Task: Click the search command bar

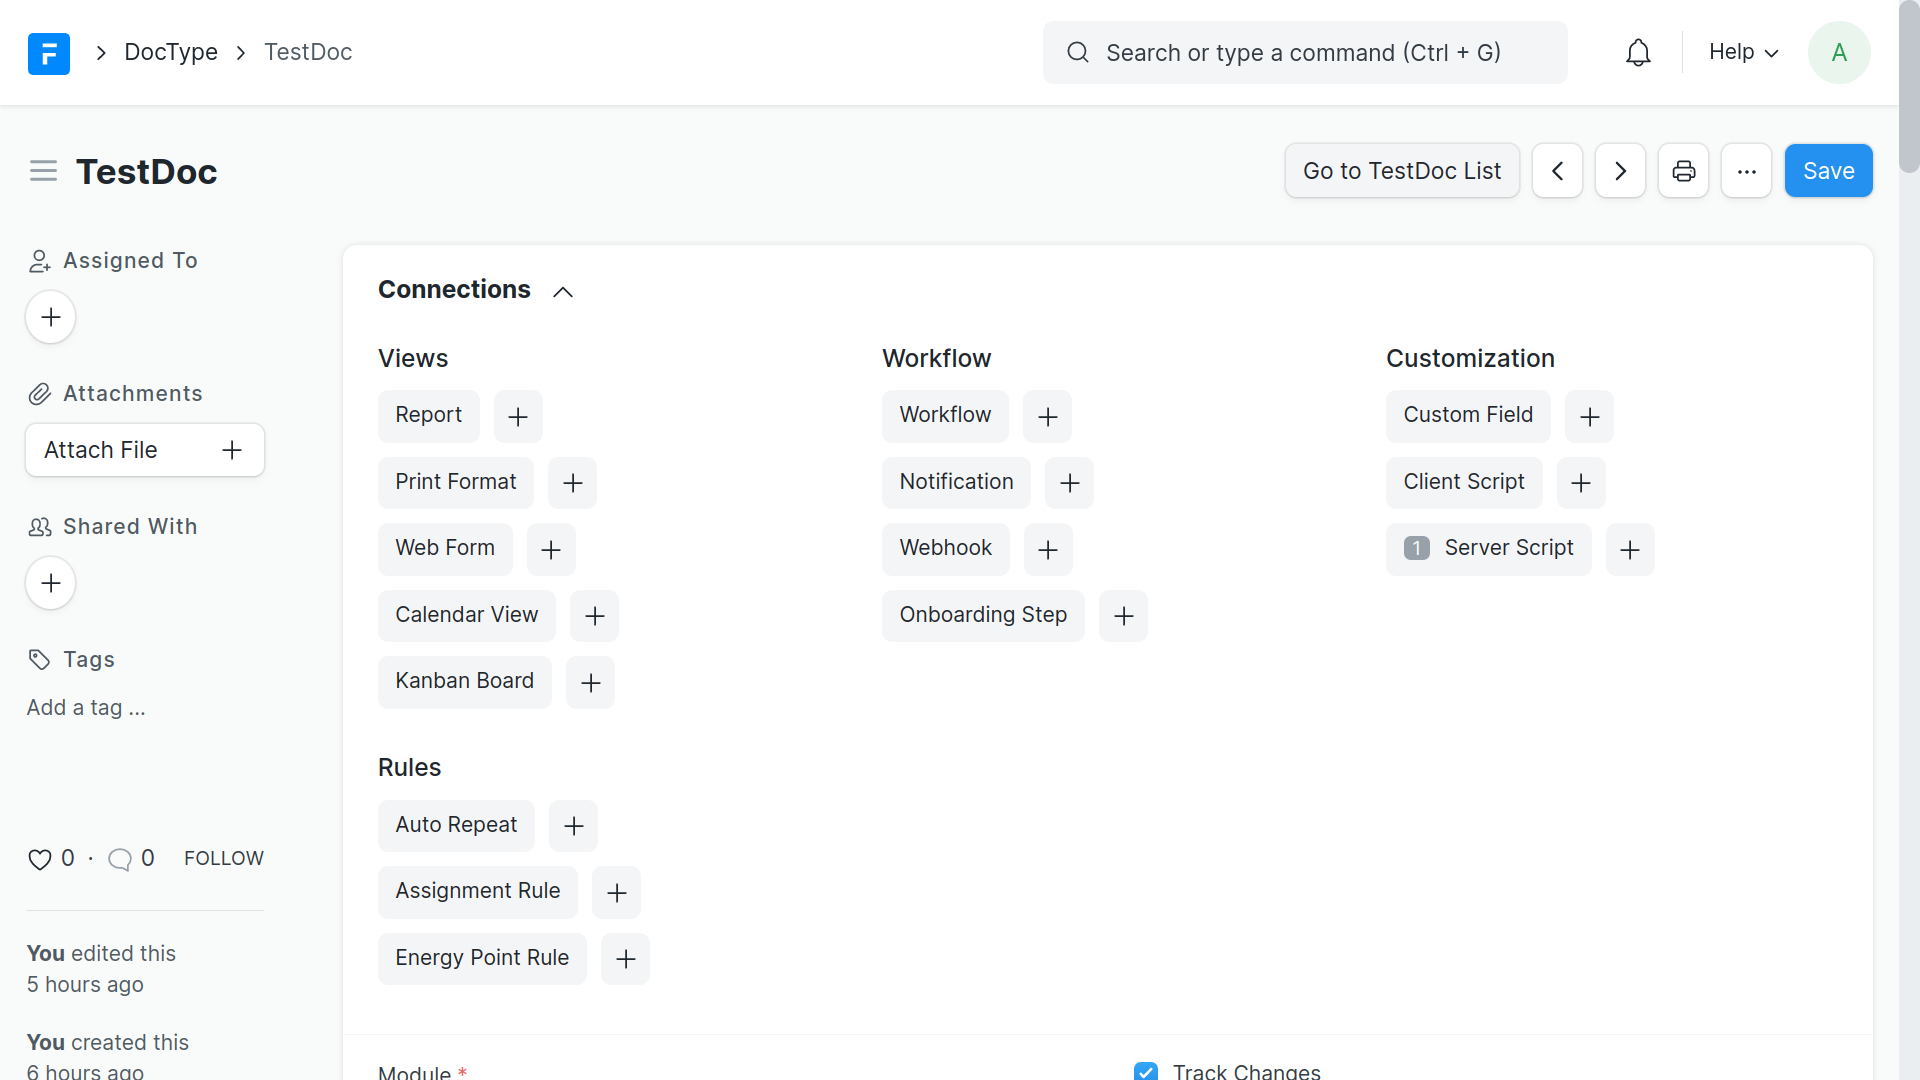Action: pyautogui.click(x=1304, y=53)
